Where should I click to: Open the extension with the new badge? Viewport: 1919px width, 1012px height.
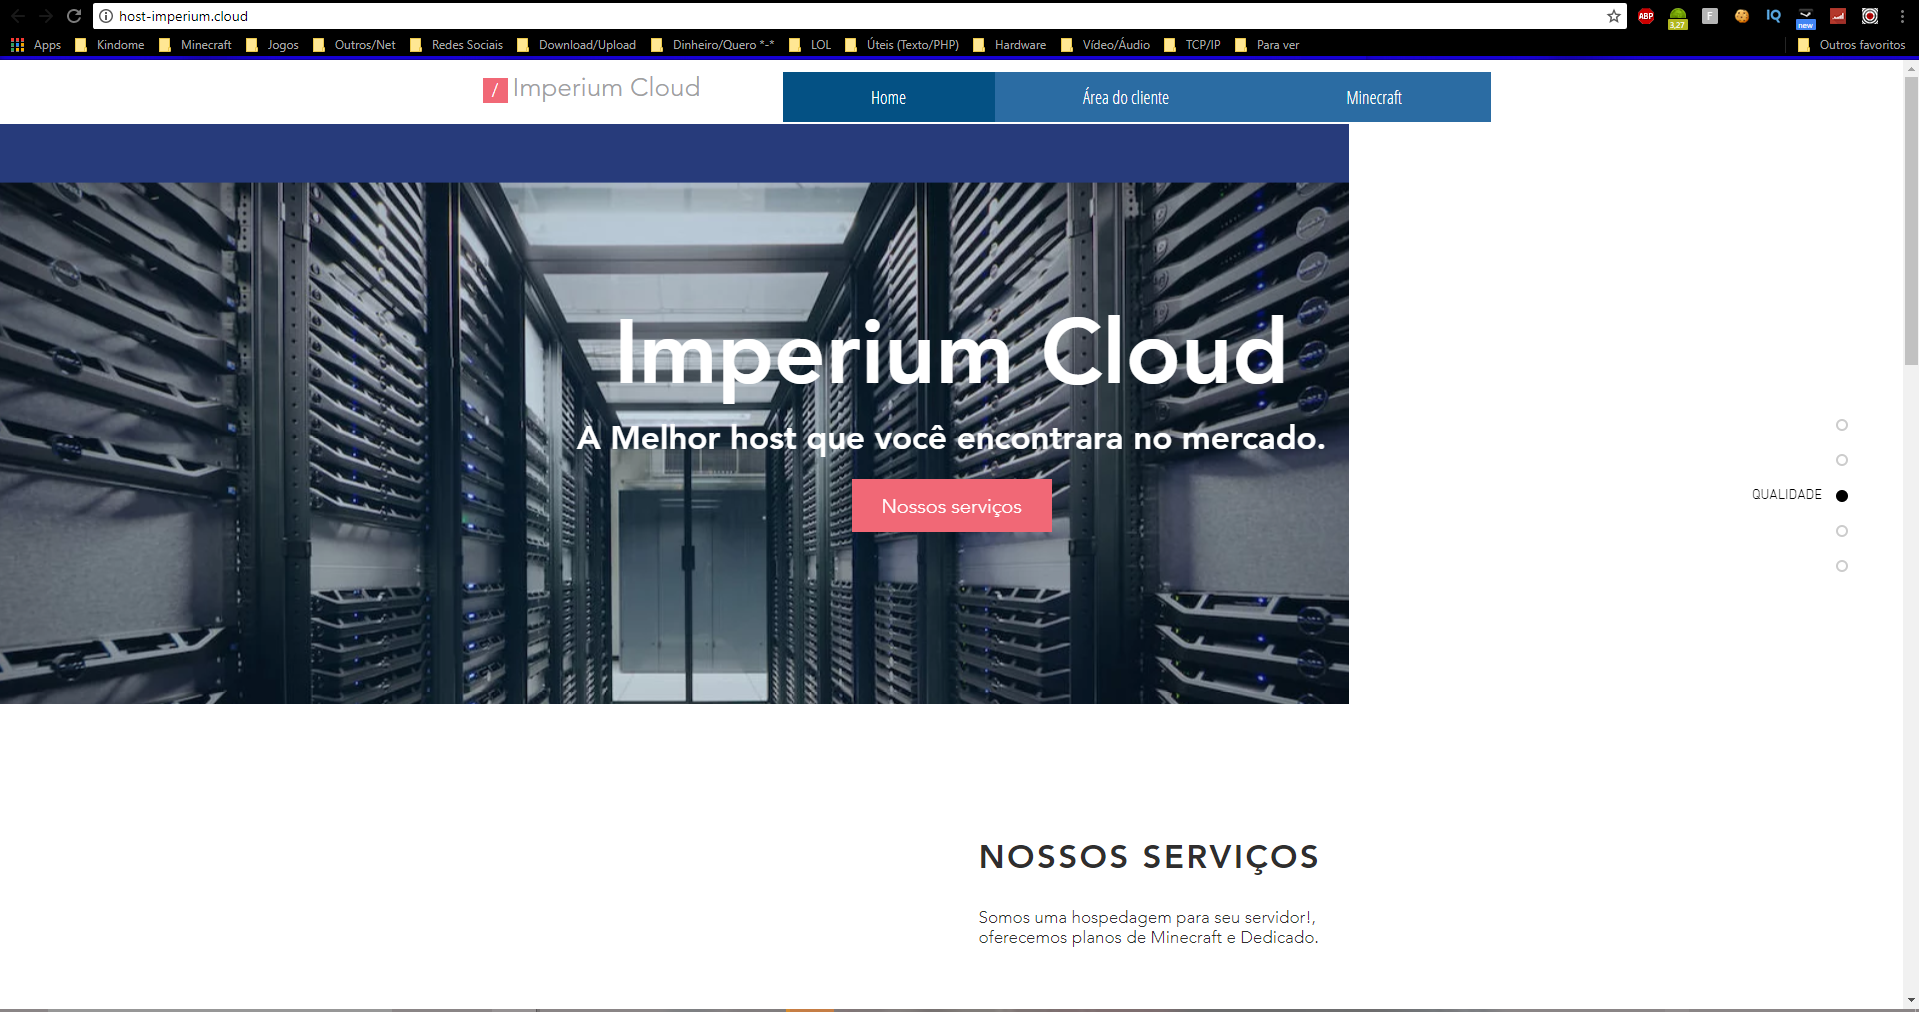tap(1806, 18)
